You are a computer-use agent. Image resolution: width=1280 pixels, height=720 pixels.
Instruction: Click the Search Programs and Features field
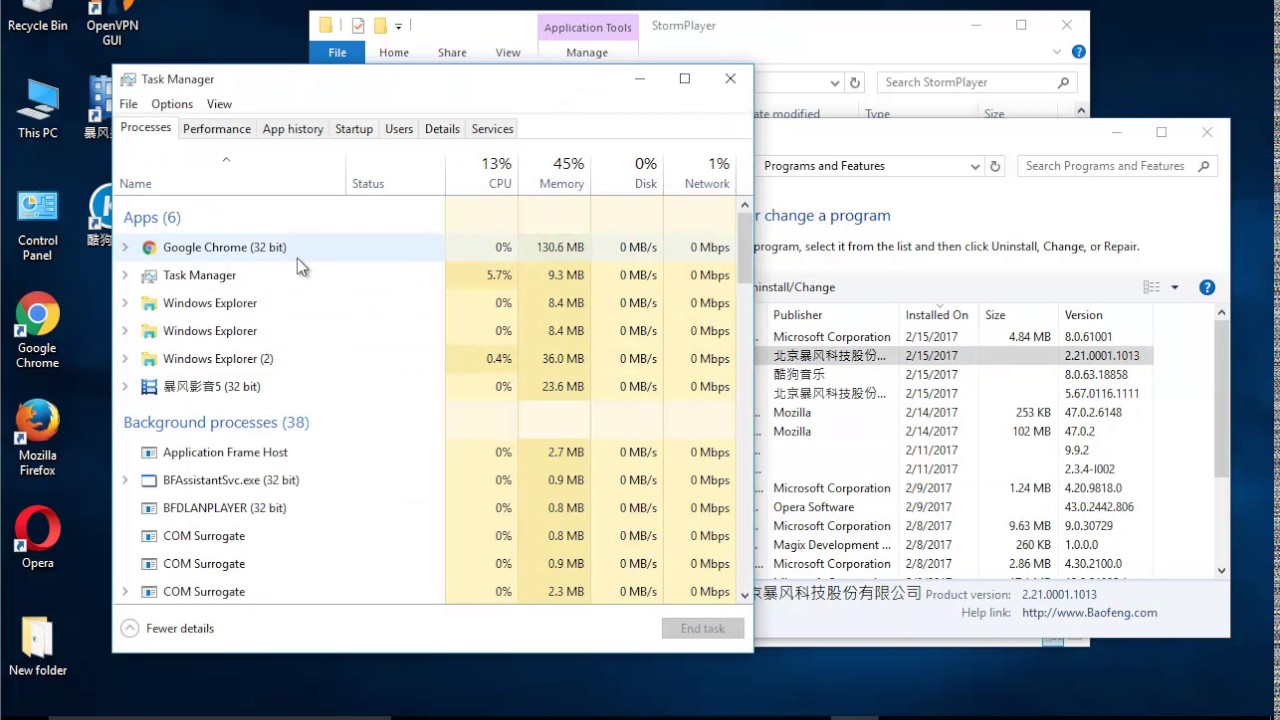(x=1117, y=166)
